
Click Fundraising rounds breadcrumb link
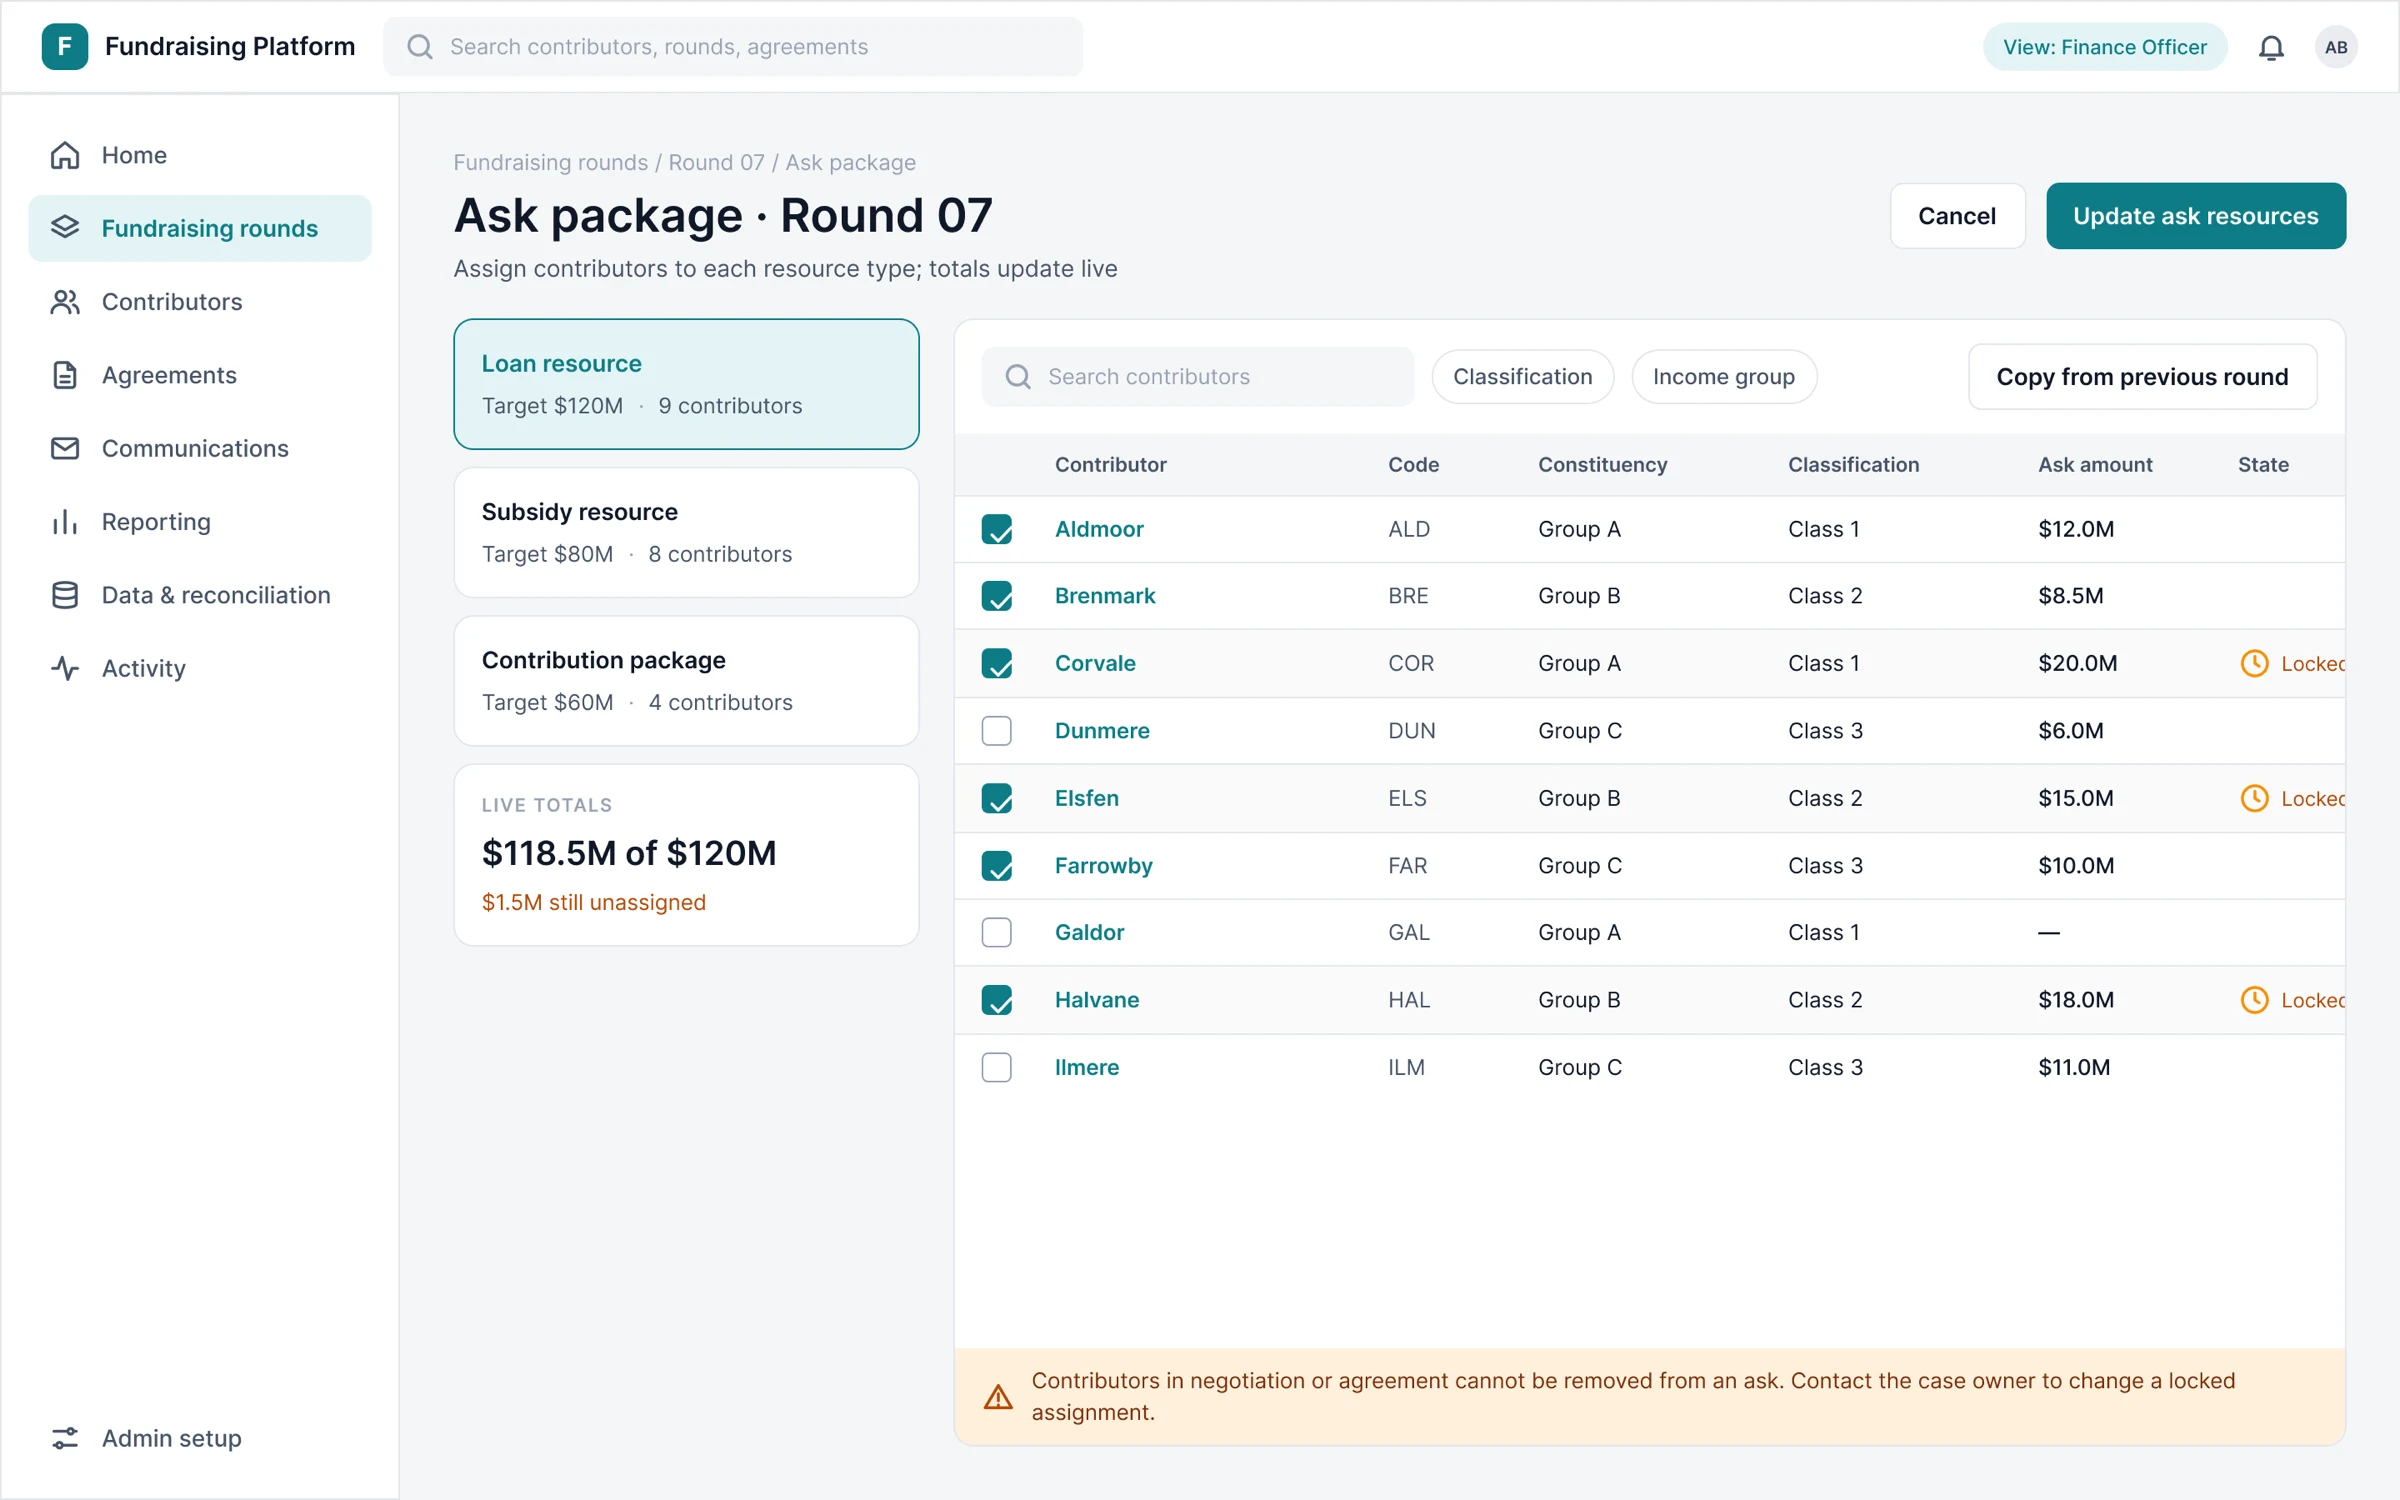tap(550, 162)
